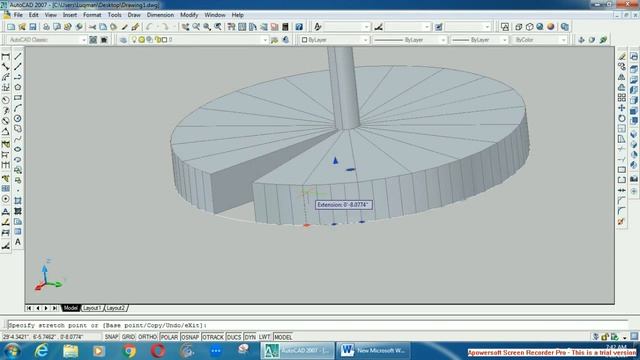Screen dimensions: 640x360
Task: Open Google Chrome from the taskbar
Action: (x=129, y=351)
